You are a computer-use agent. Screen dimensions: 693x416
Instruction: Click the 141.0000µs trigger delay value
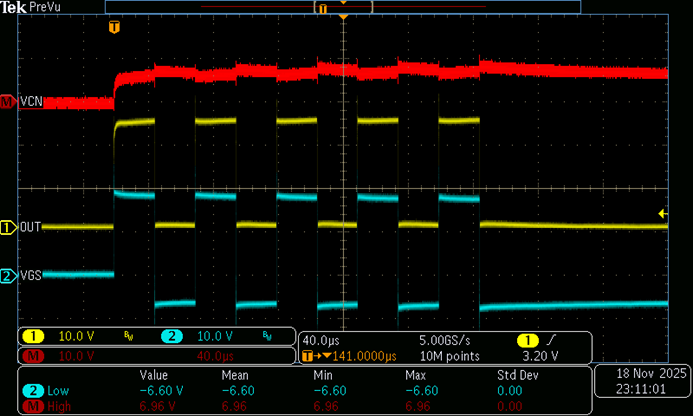tap(365, 356)
